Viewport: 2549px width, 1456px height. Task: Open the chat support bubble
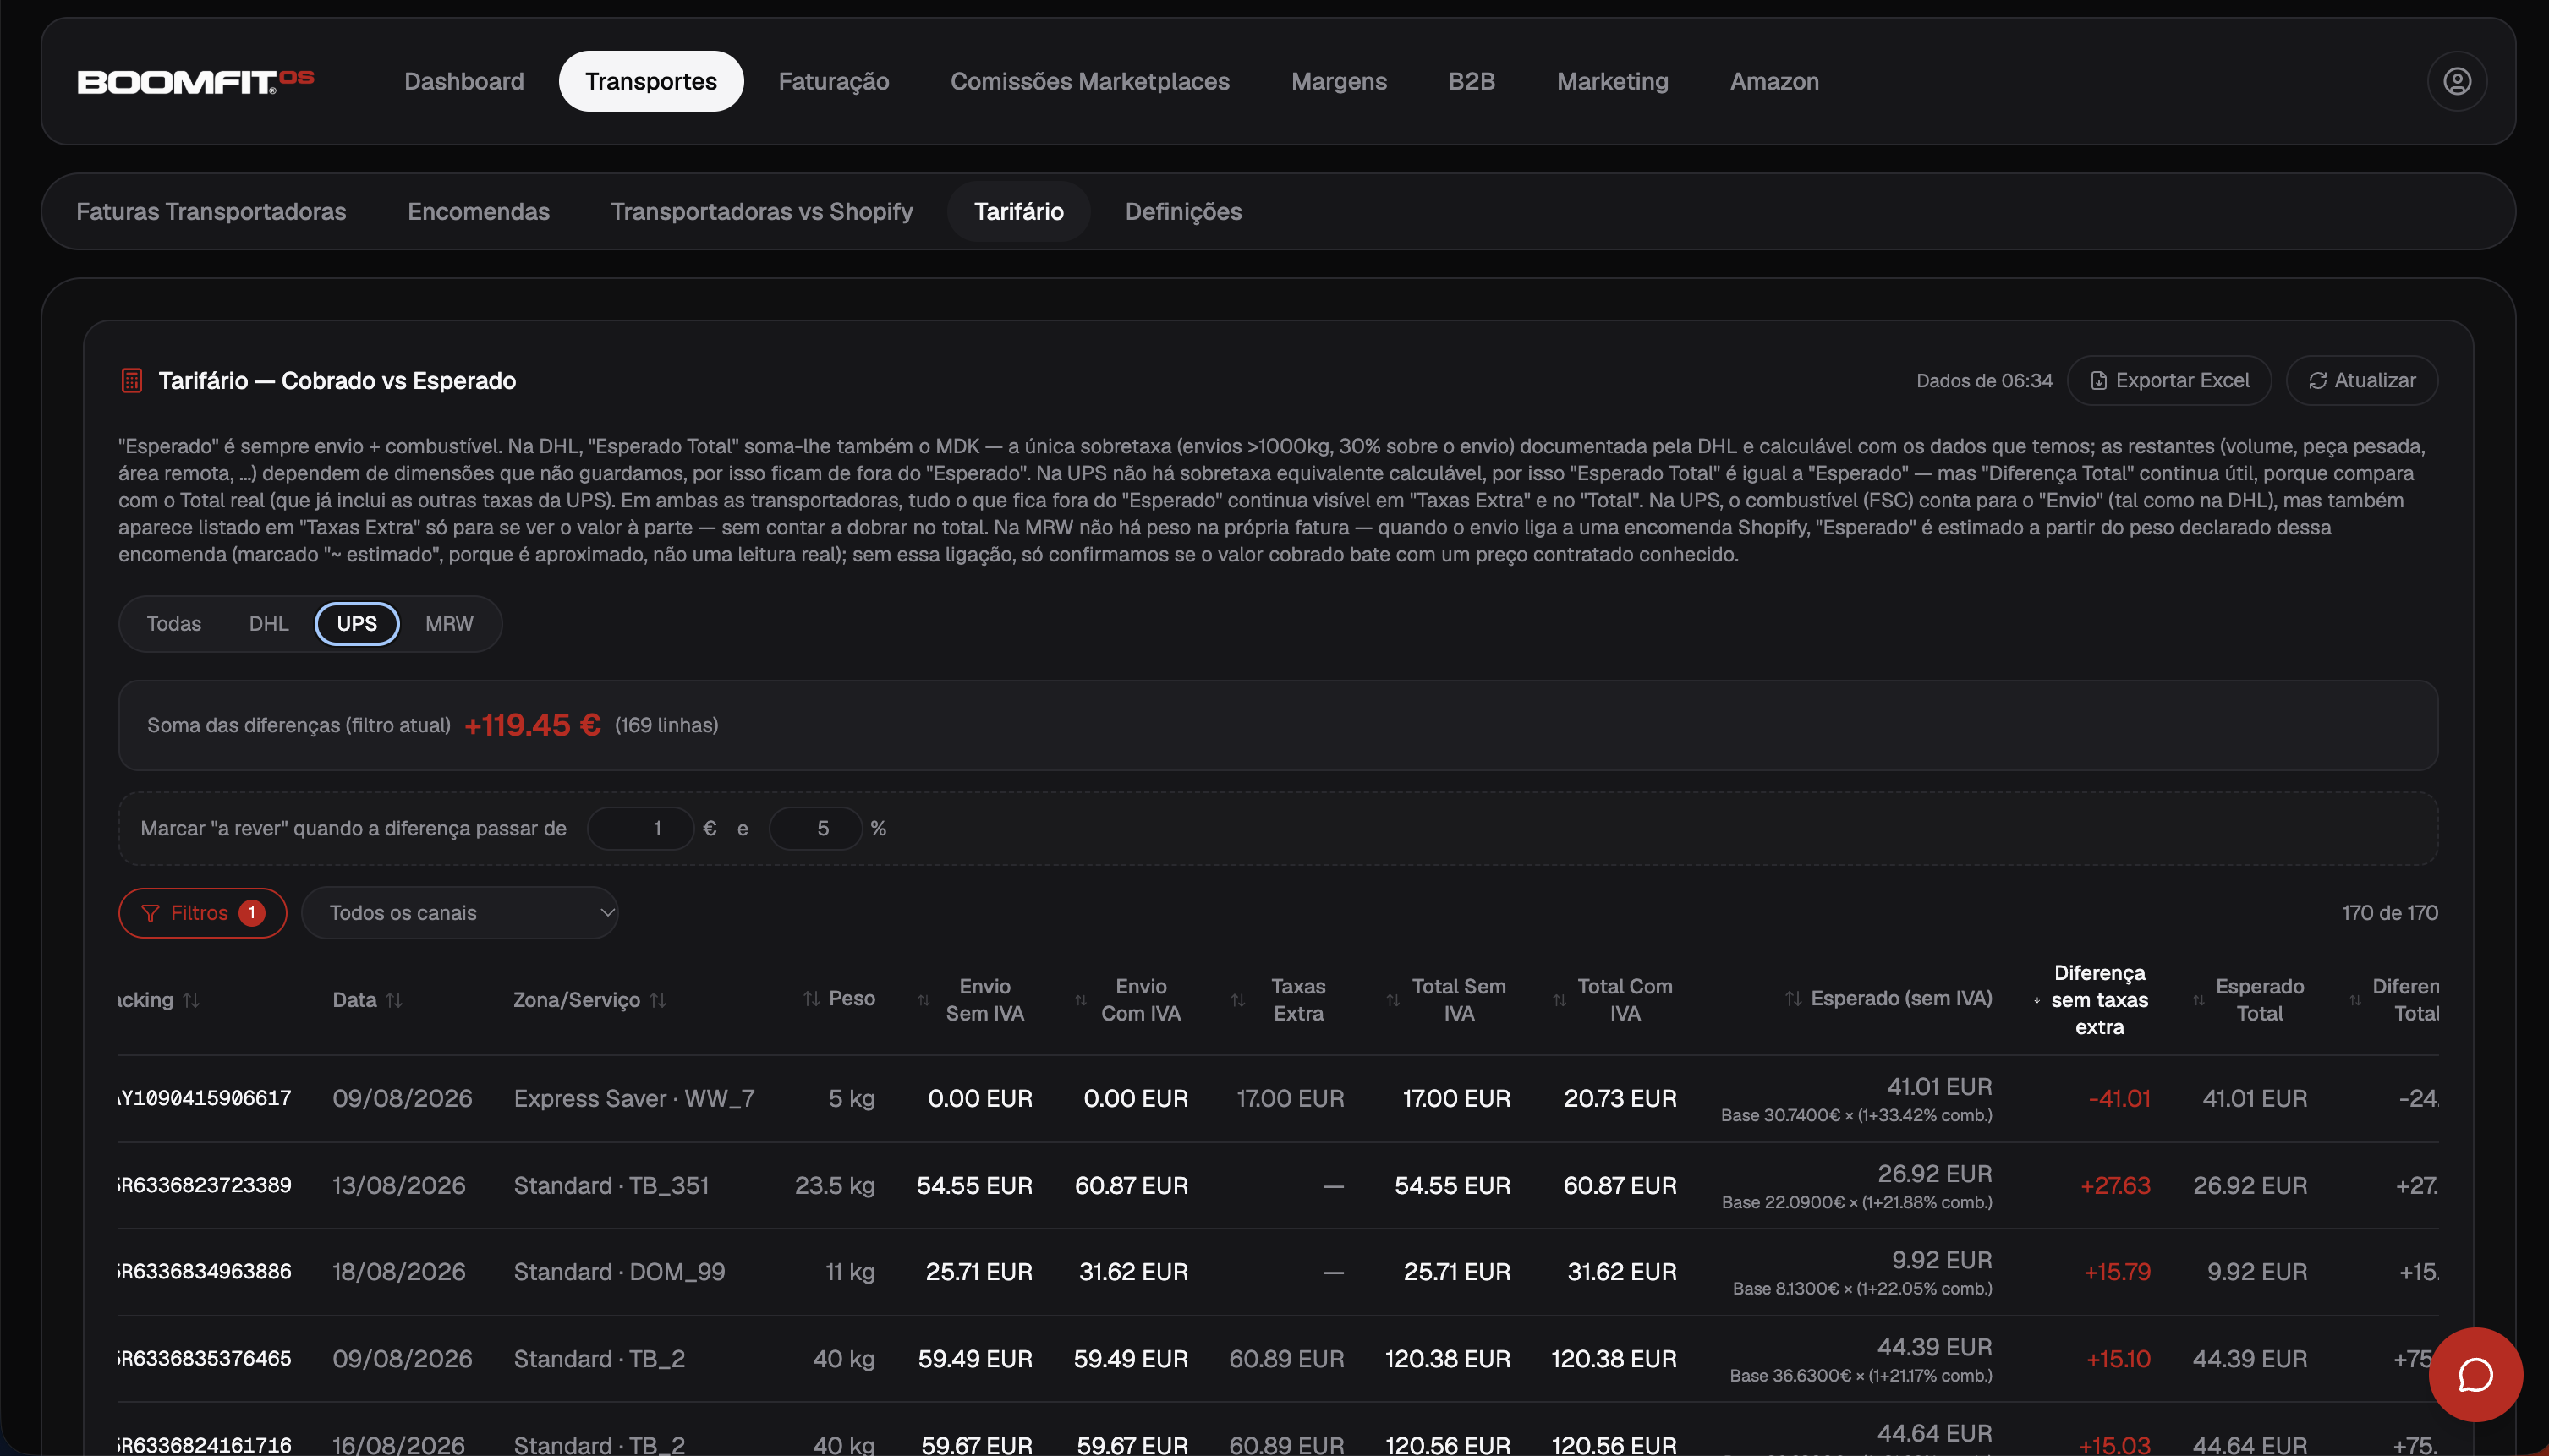pyautogui.click(x=2475, y=1374)
